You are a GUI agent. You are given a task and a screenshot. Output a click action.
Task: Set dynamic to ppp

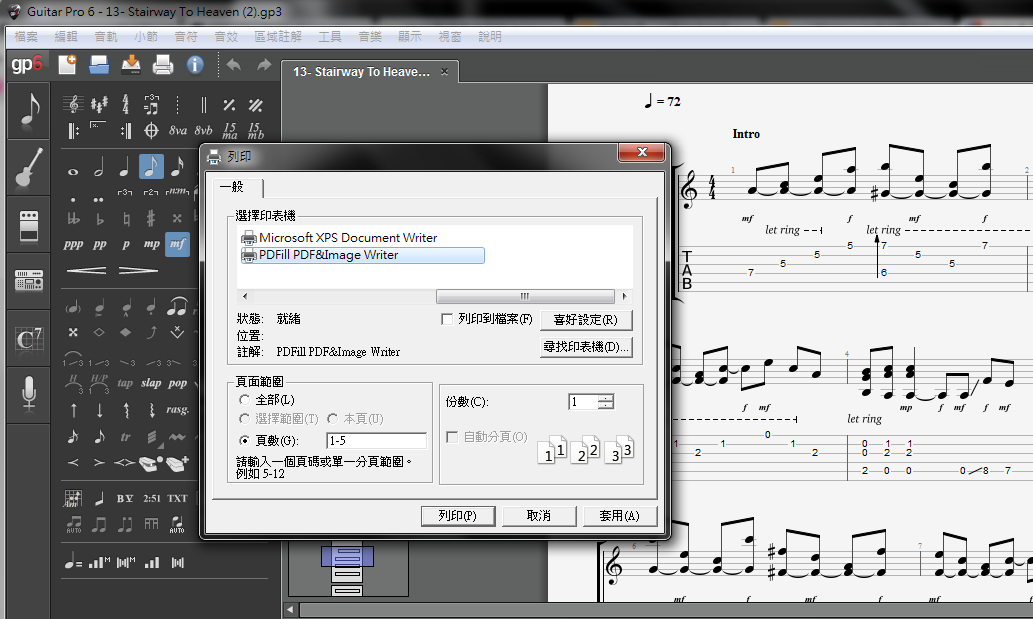[73, 244]
